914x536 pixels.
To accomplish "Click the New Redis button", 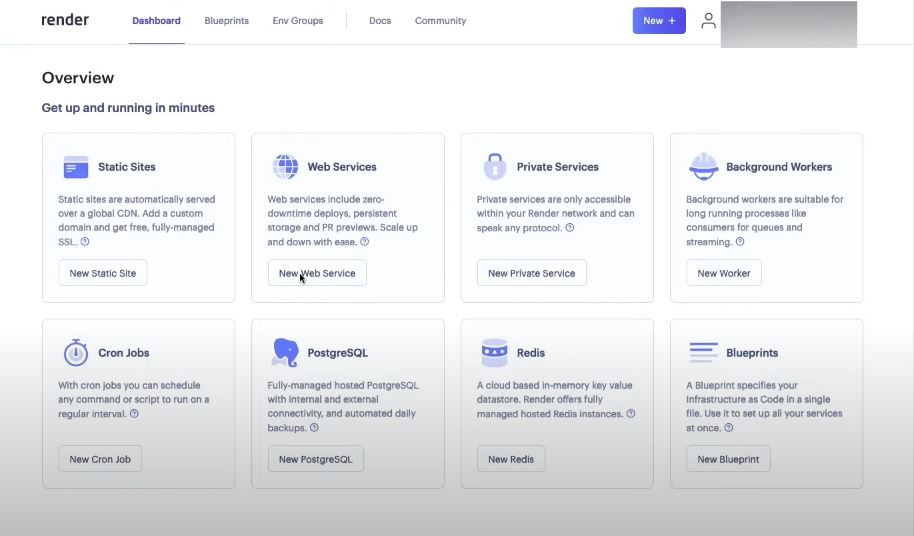I will click(511, 459).
